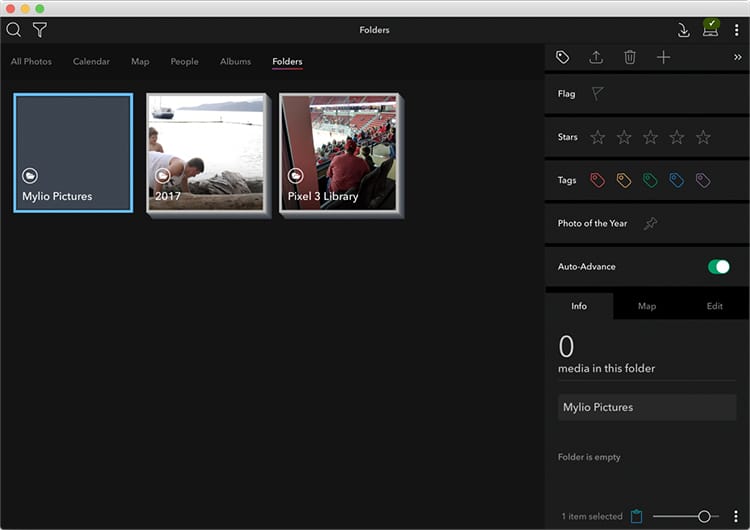750x530 pixels.
Task: Click the trash delete icon
Action: point(630,57)
